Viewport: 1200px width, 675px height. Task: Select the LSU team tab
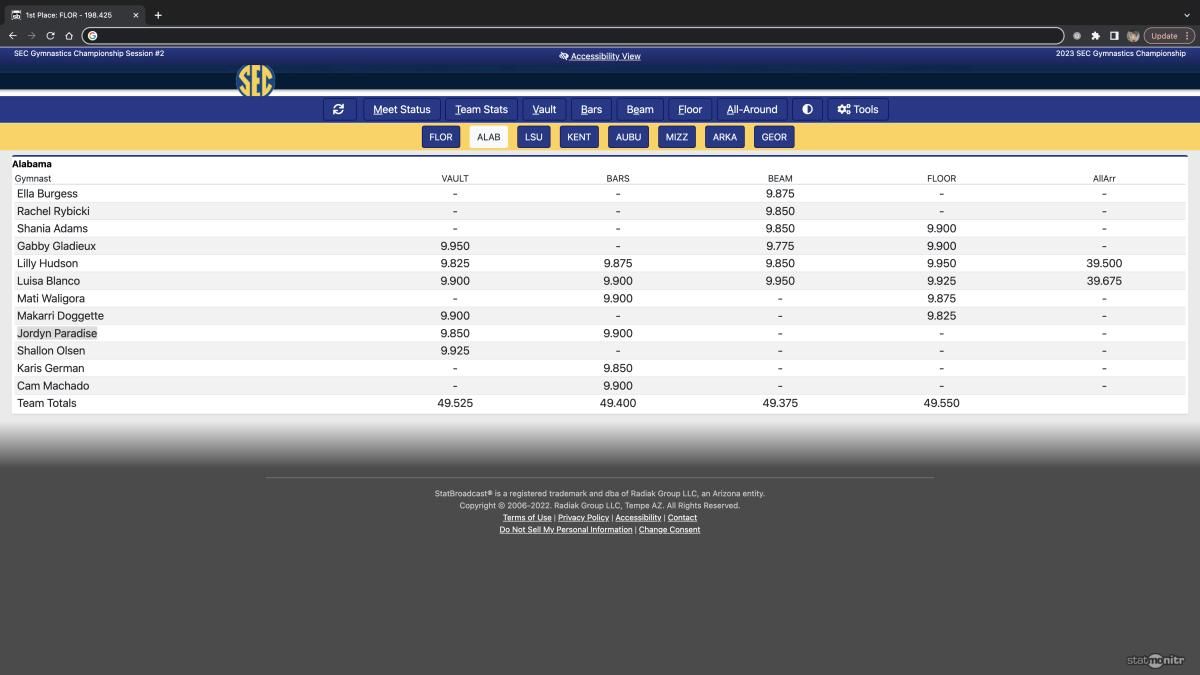[x=534, y=137]
